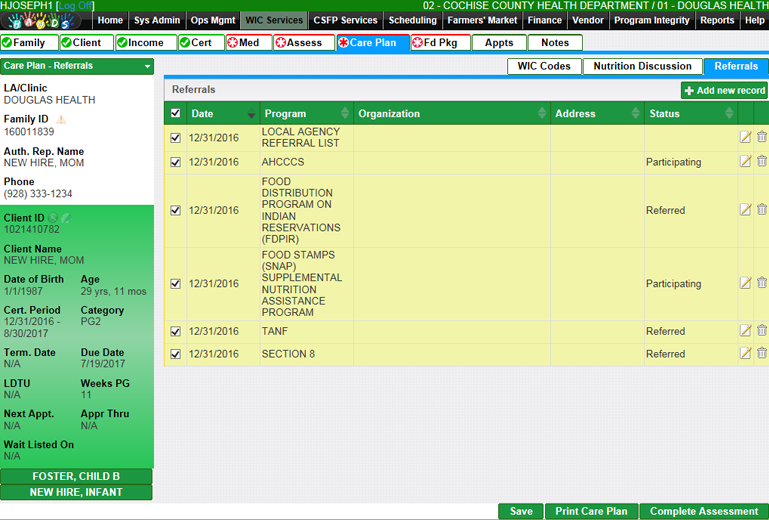Uncheck the TANF row checkbox
Image resolution: width=769 pixels, height=520 pixels.
click(x=176, y=332)
